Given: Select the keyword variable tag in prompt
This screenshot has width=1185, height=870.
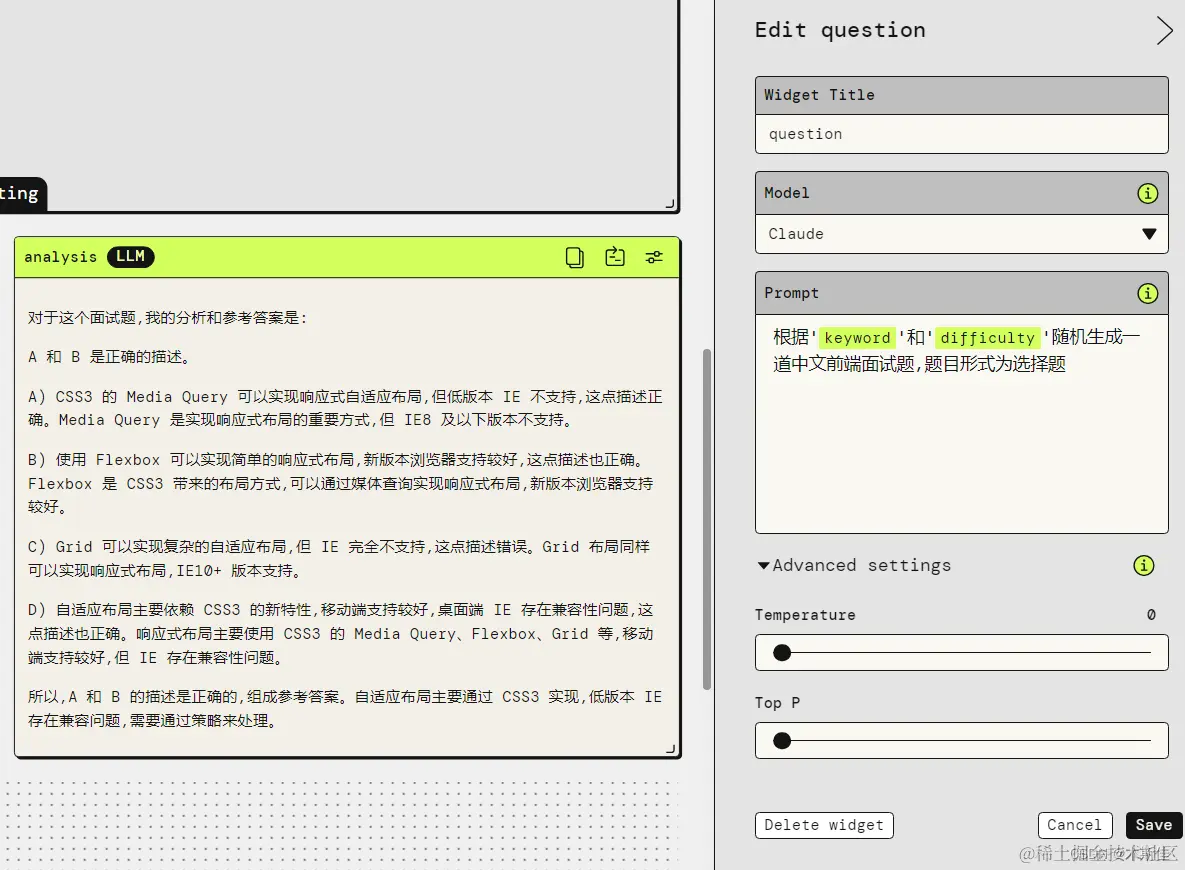Looking at the screenshot, I should coord(857,338).
